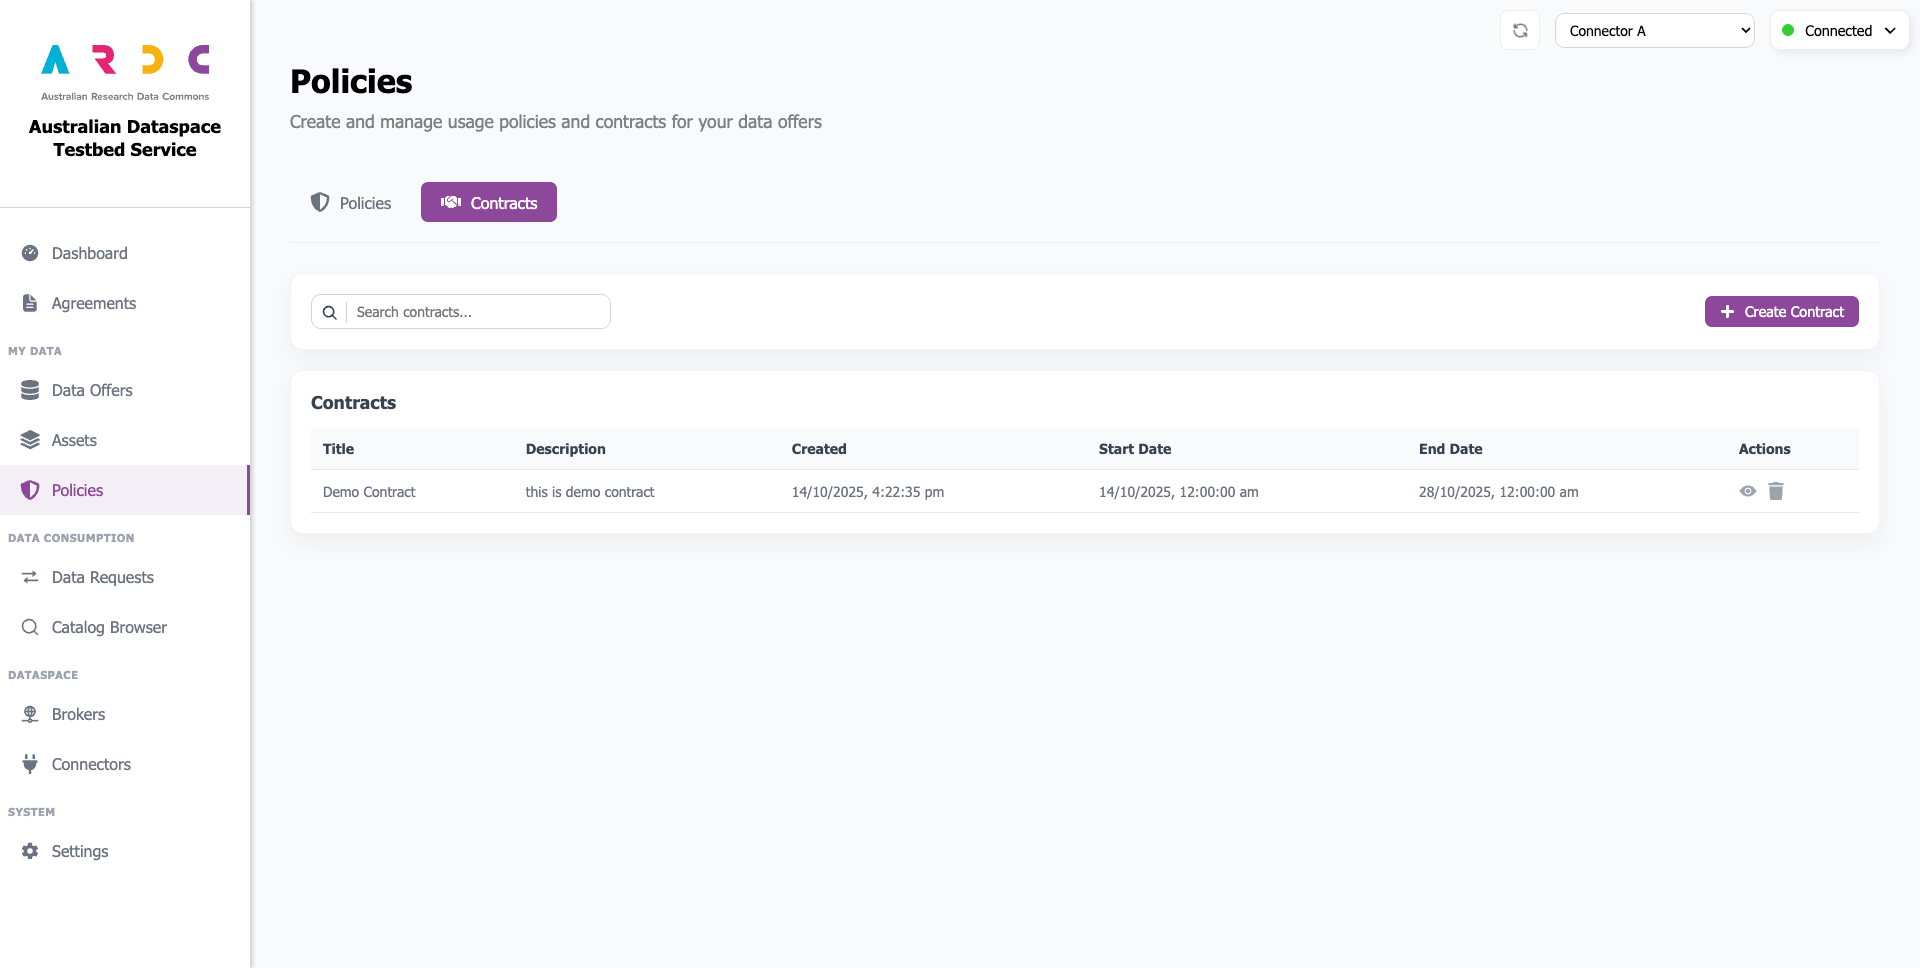Click the Created column header

click(x=819, y=449)
